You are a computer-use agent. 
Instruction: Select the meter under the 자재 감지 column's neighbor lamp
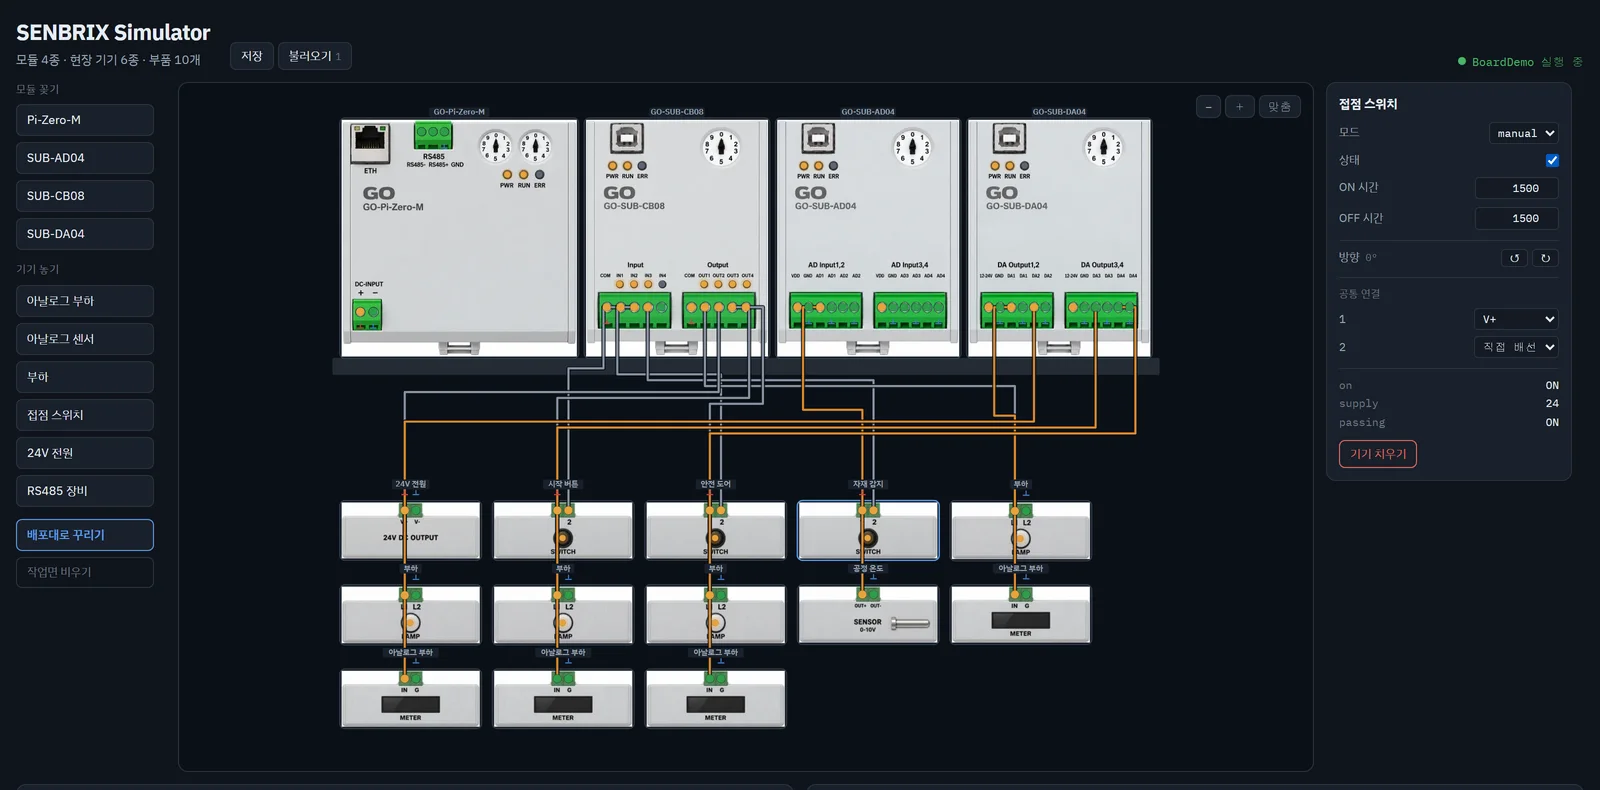coord(1021,615)
